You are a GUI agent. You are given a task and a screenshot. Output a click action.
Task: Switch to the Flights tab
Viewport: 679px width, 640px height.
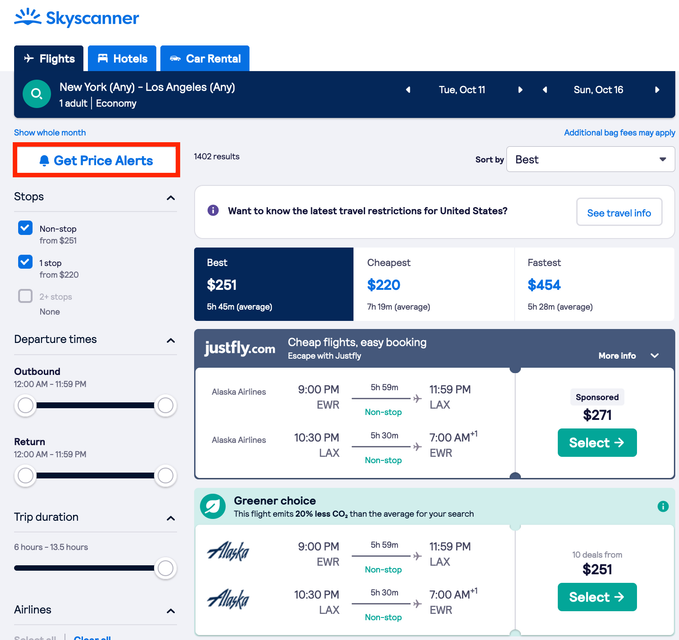click(48, 58)
